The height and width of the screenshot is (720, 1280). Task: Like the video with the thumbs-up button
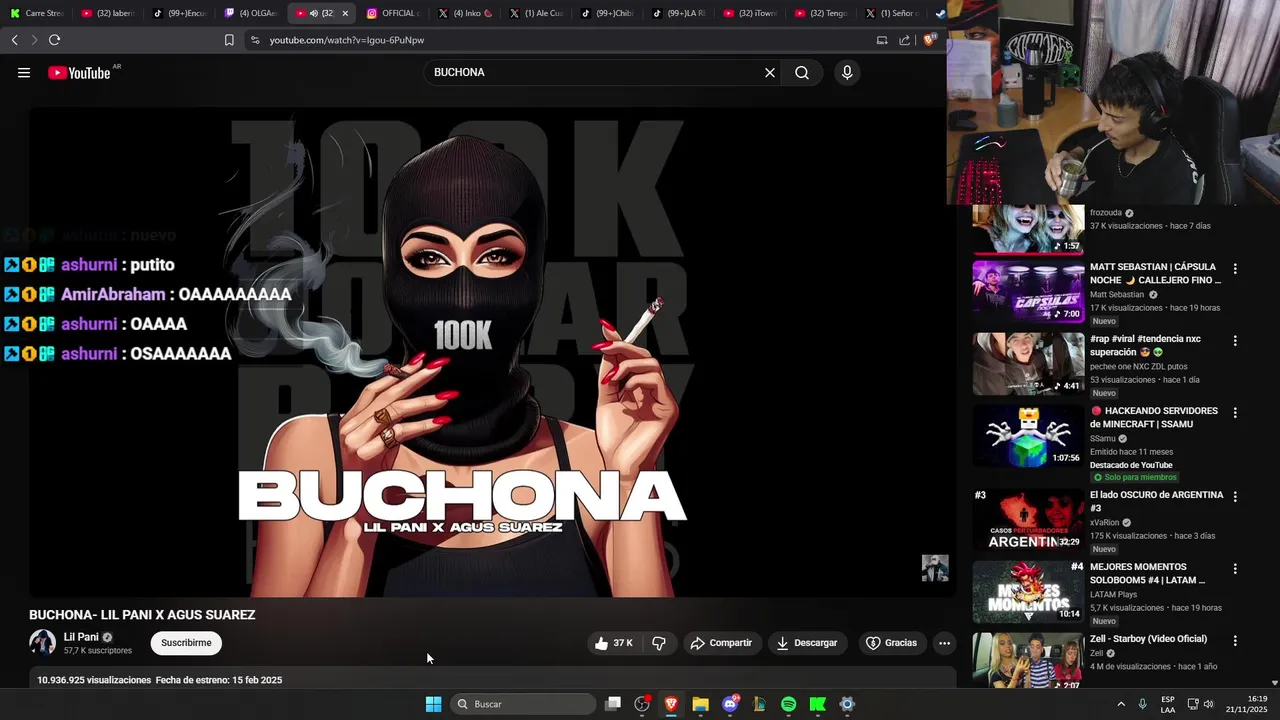(614, 643)
